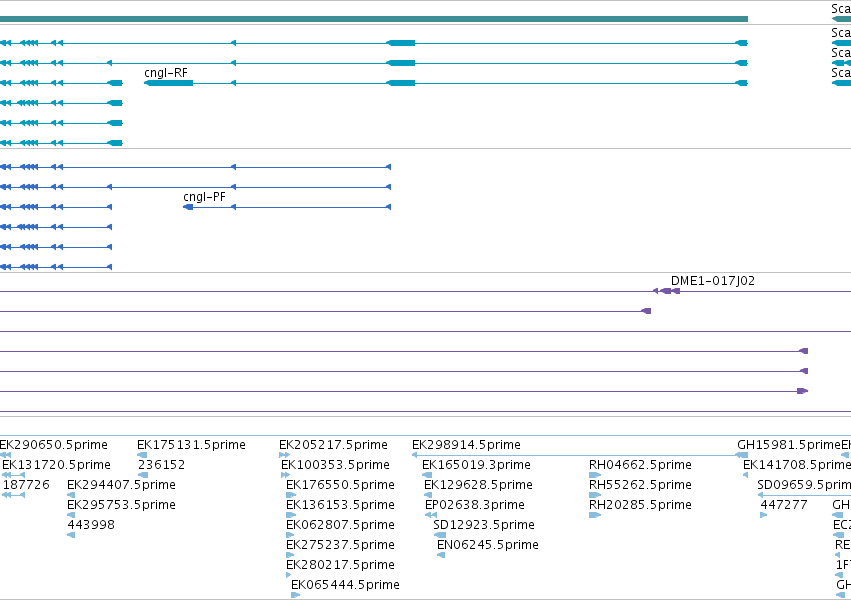Click the DME1-017J02 feature label

point(713,280)
